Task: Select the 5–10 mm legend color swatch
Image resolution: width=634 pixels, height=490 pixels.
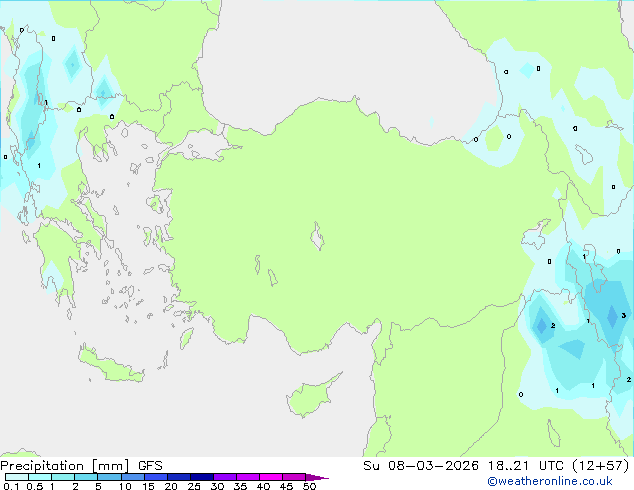Action: (109, 477)
